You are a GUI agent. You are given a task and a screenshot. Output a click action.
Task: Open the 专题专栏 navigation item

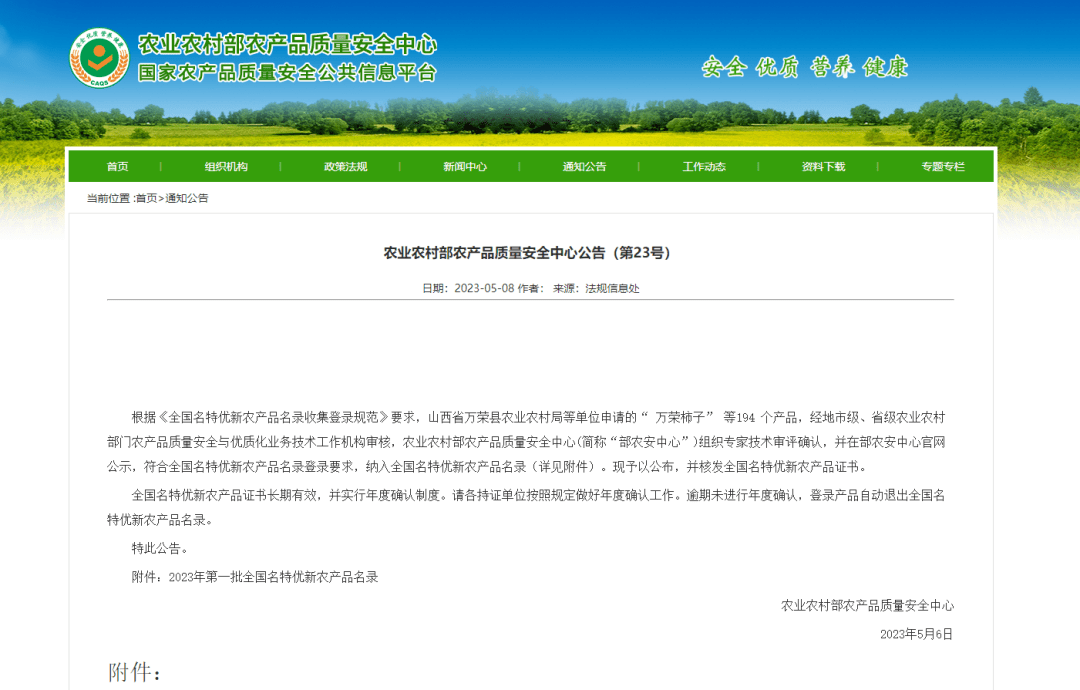tap(943, 167)
